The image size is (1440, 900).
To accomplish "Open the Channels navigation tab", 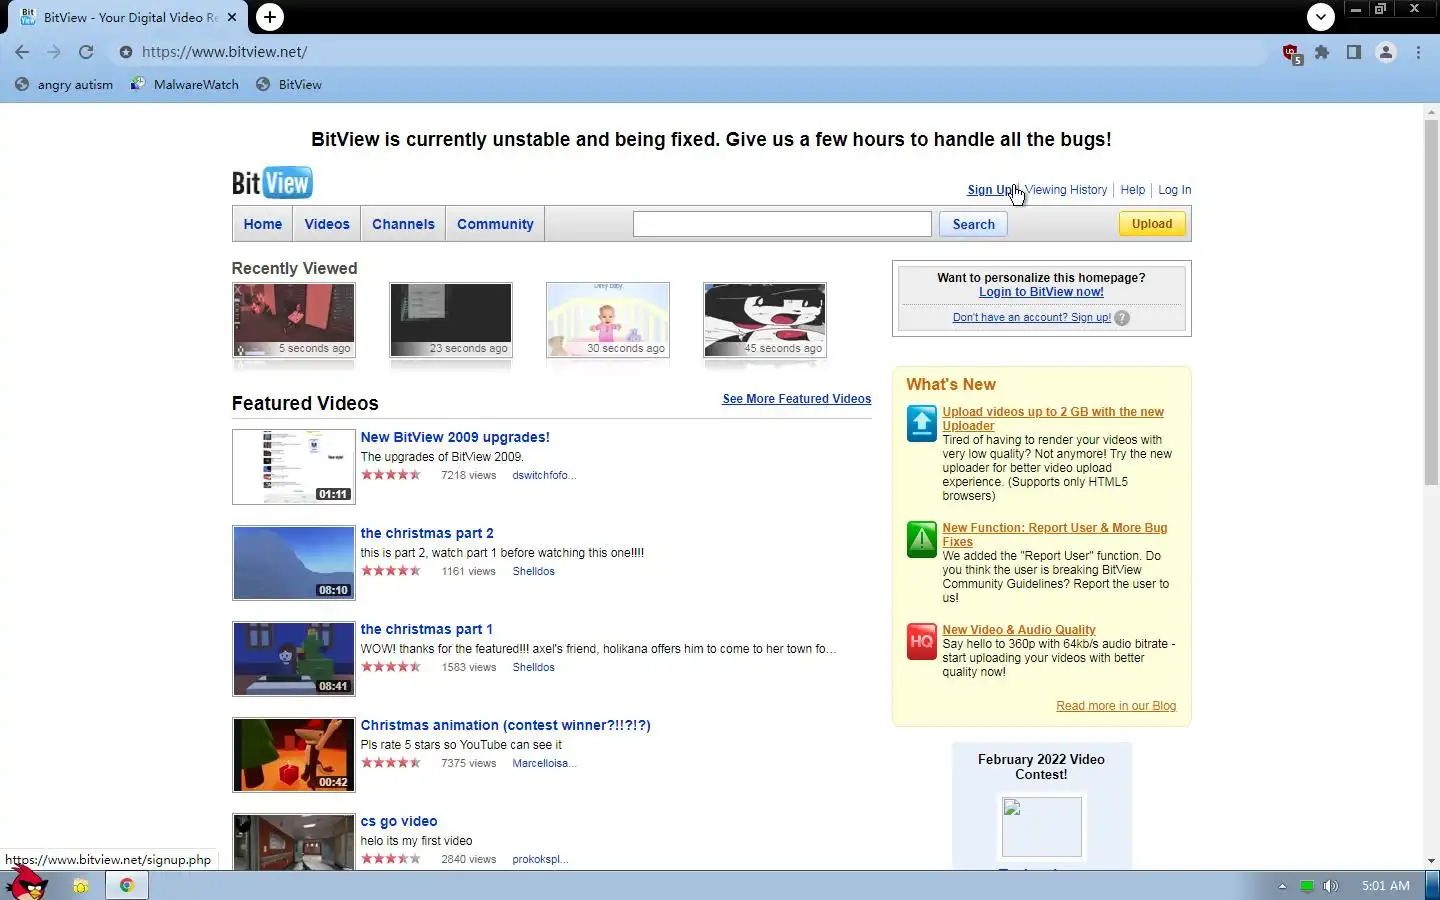I will point(403,224).
